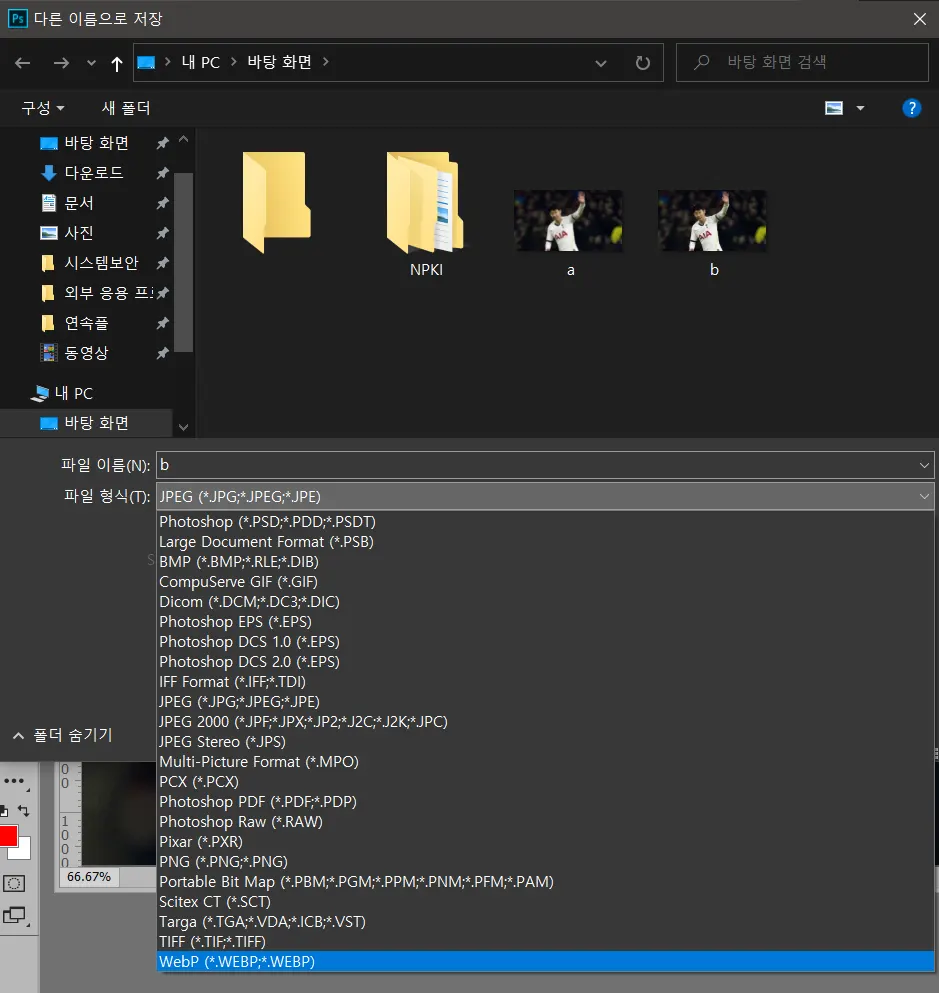Screen dimensions: 939x993
Task: Choose Multi-Picture Format (*.MPO)
Action: coord(545,762)
